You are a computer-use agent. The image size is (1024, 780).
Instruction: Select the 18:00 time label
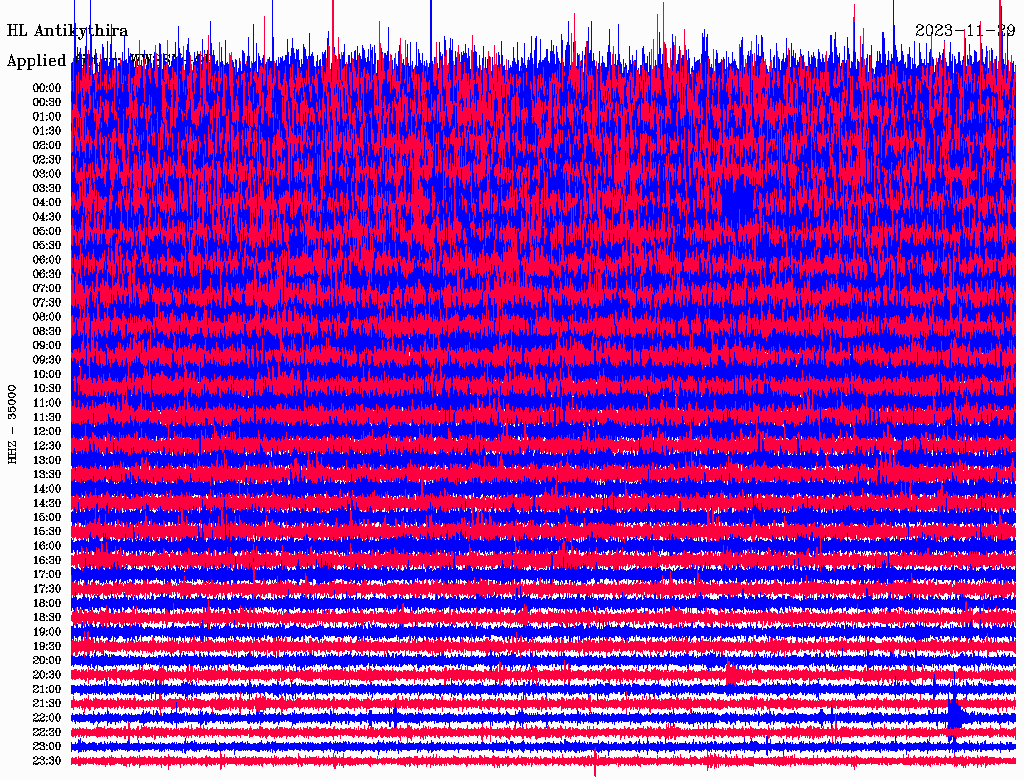point(47,604)
